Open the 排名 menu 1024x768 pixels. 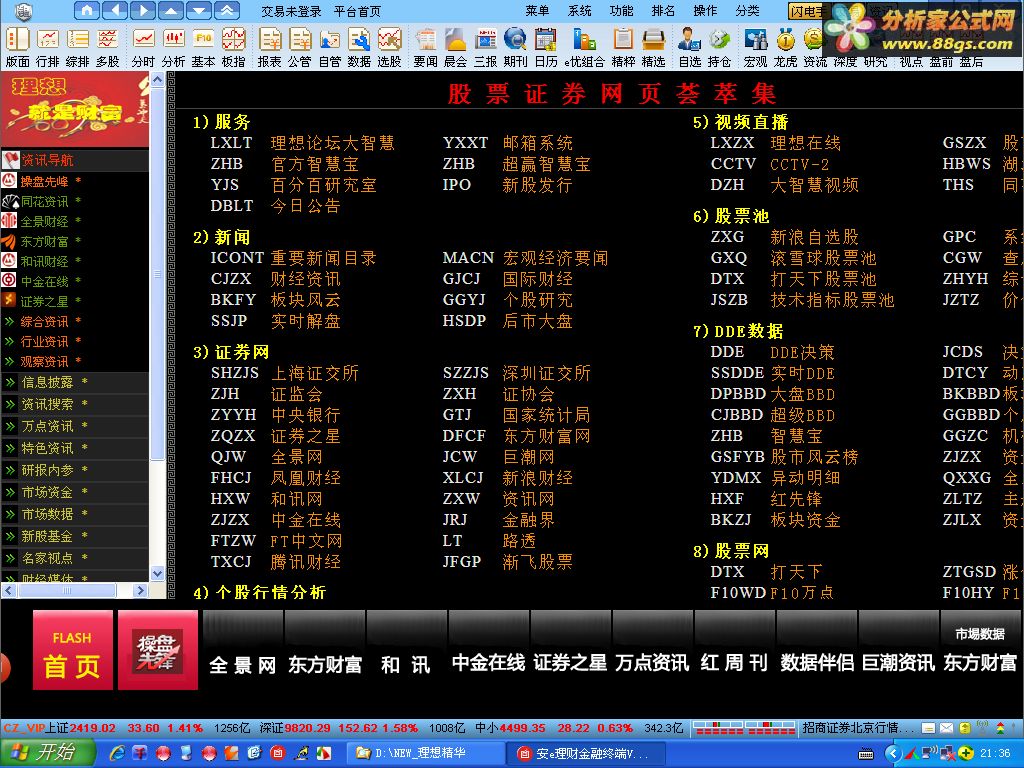coord(663,10)
